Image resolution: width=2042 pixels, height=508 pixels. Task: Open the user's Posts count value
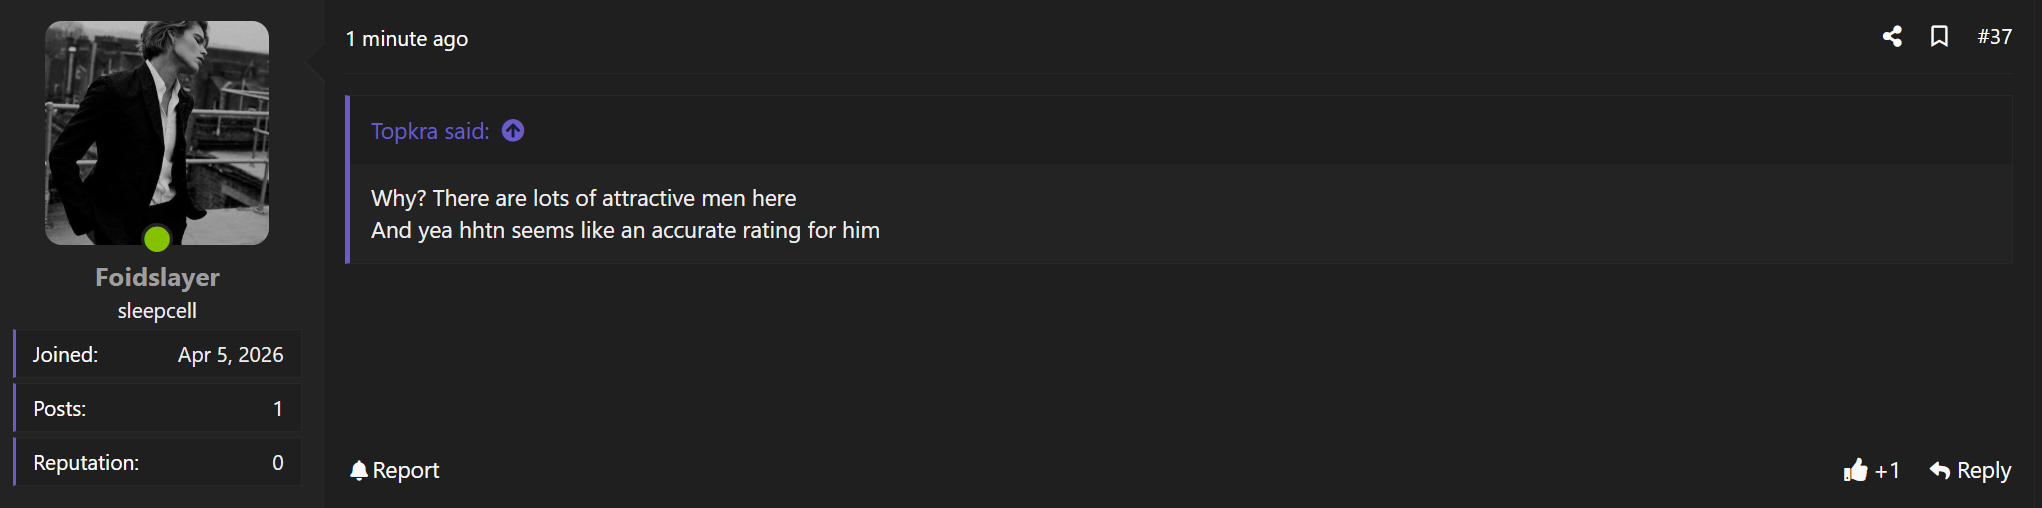click(x=277, y=409)
